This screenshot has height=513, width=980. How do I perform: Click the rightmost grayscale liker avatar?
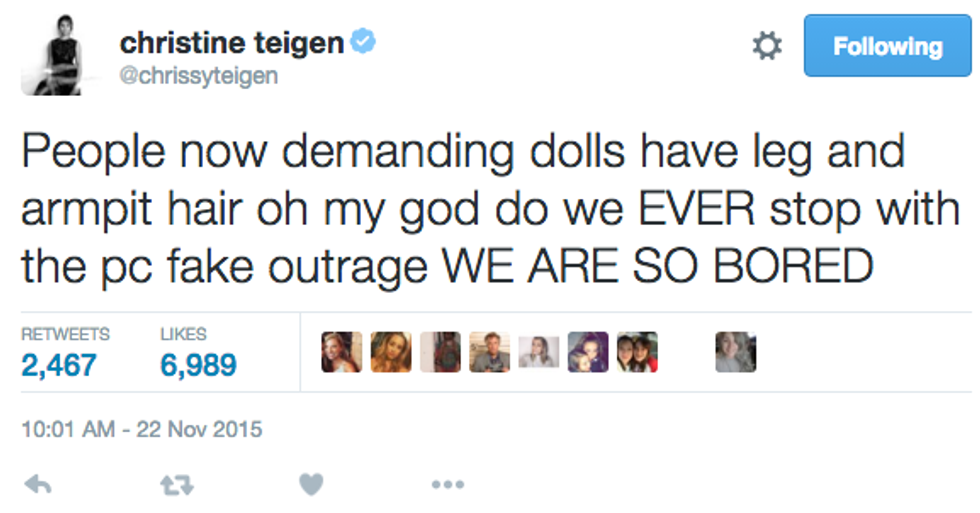click(735, 352)
